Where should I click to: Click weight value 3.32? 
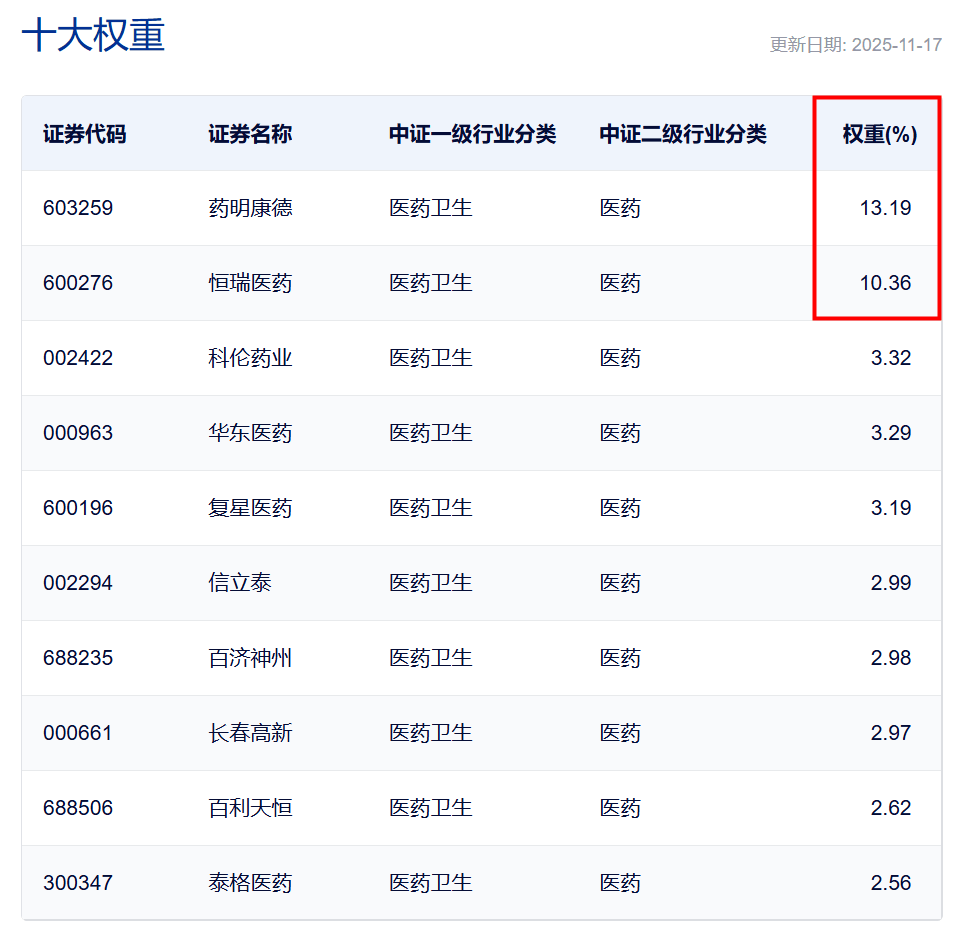[890, 358]
